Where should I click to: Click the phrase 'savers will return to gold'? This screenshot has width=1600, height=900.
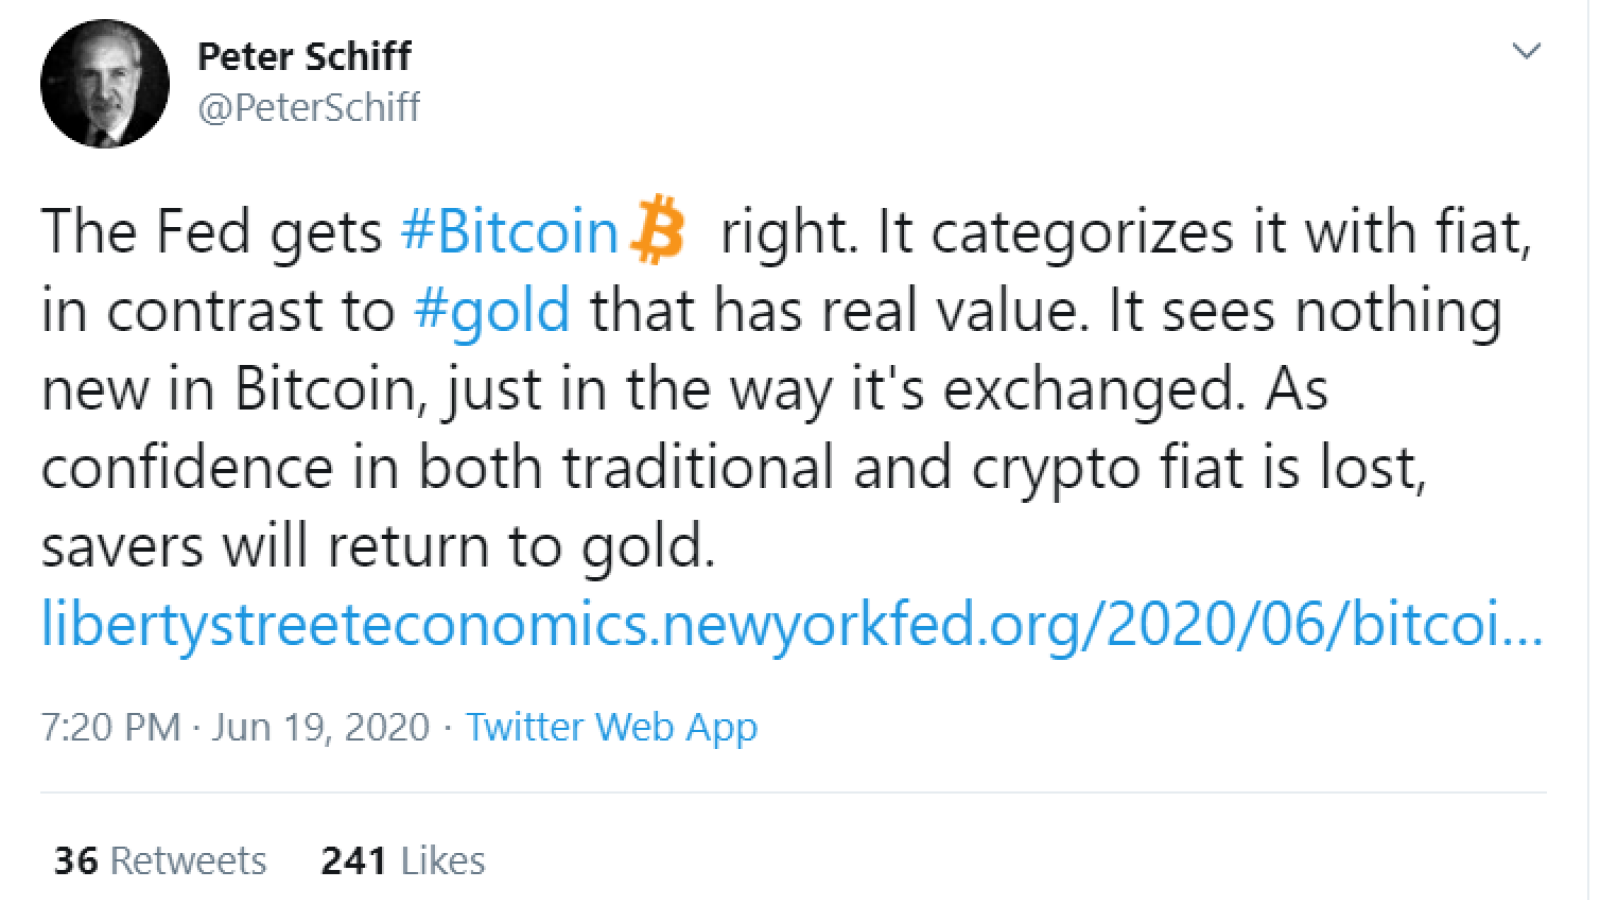(x=376, y=547)
